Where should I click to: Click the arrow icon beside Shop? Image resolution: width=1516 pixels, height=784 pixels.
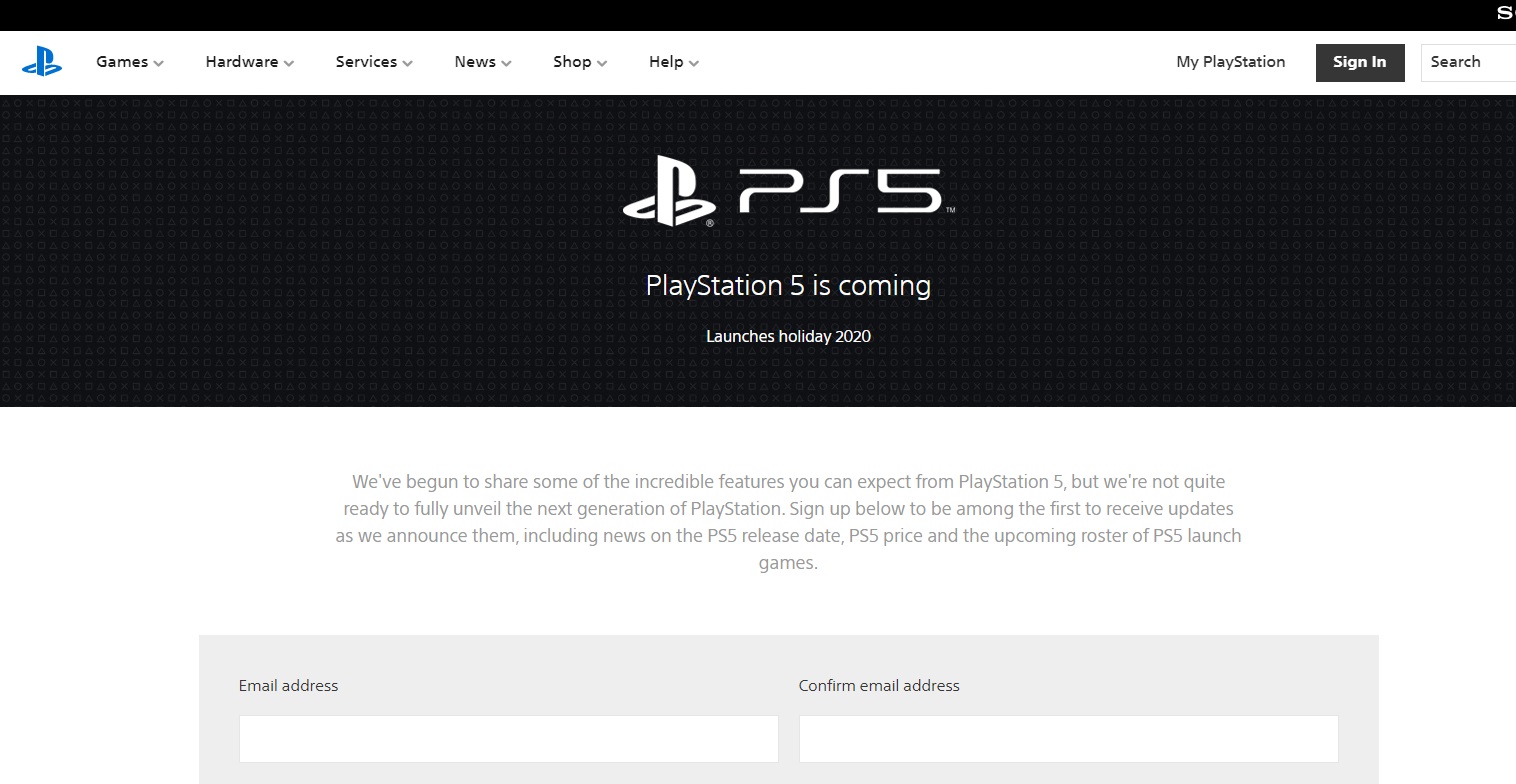(602, 63)
